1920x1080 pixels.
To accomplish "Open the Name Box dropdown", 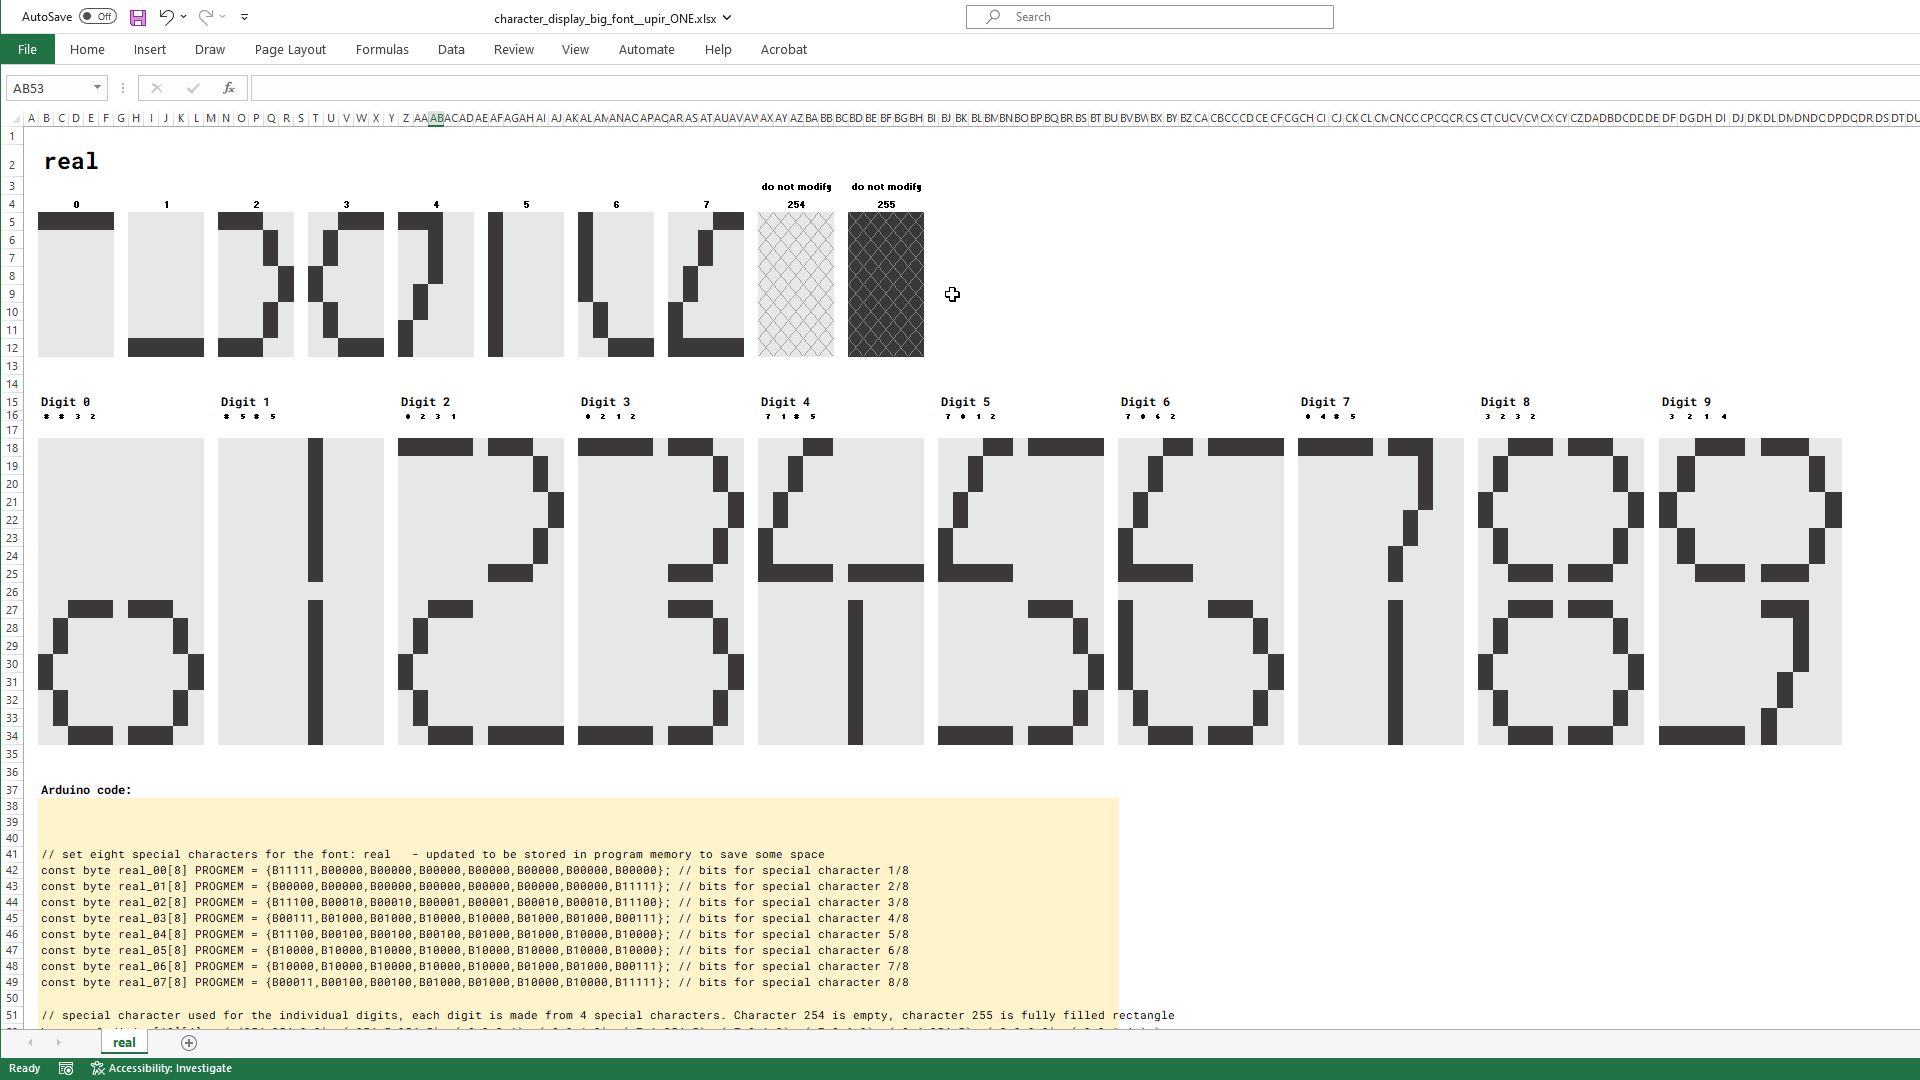I will point(96,88).
